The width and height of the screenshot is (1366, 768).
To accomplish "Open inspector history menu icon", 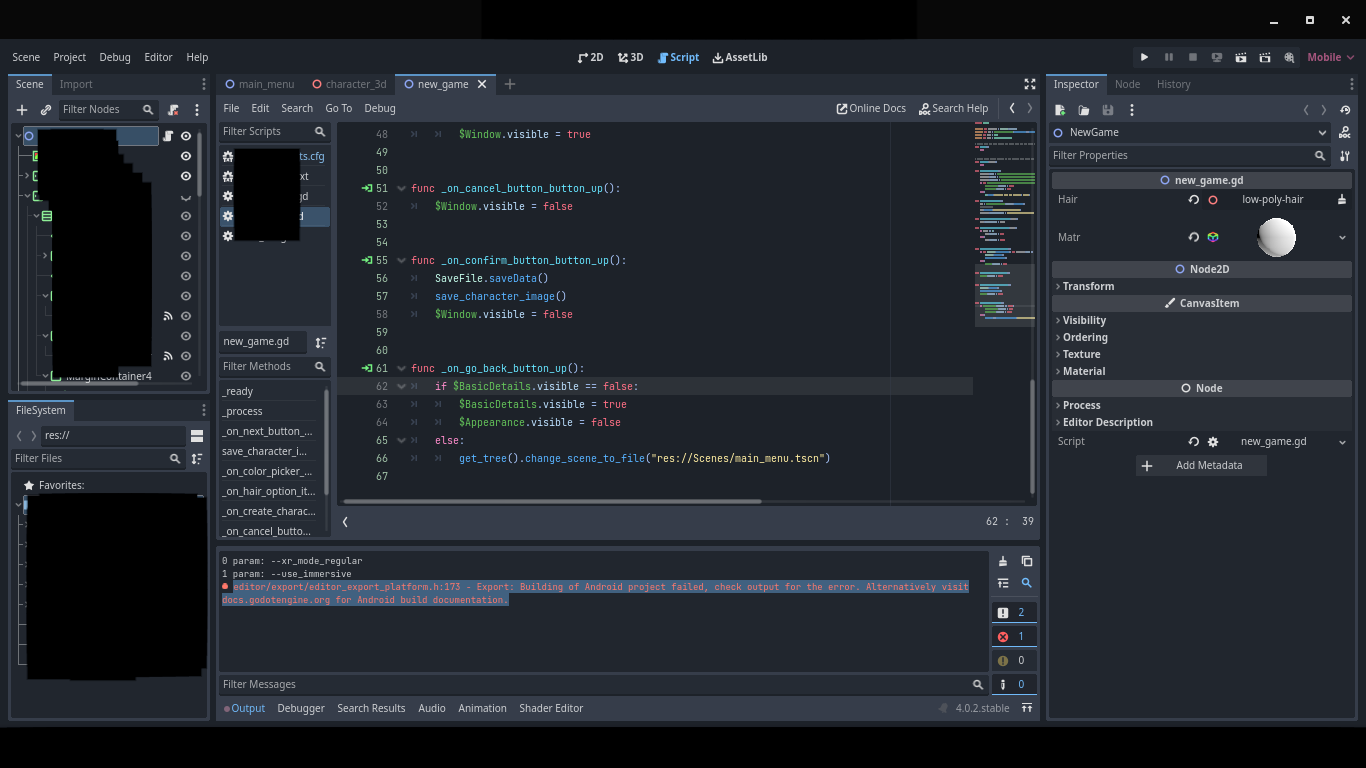I will tap(1345, 110).
